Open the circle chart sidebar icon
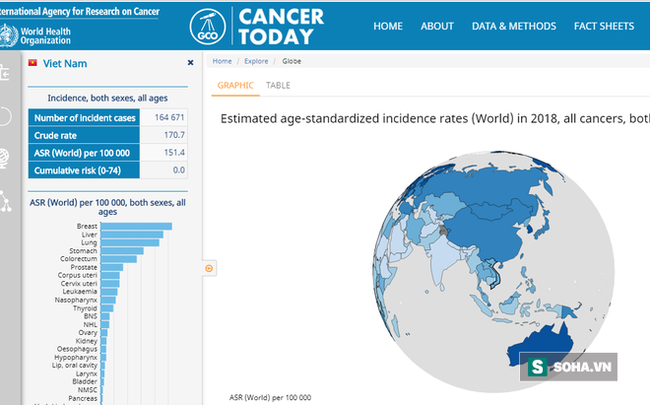Image resolution: width=650 pixels, height=405 pixels. coord(5,116)
